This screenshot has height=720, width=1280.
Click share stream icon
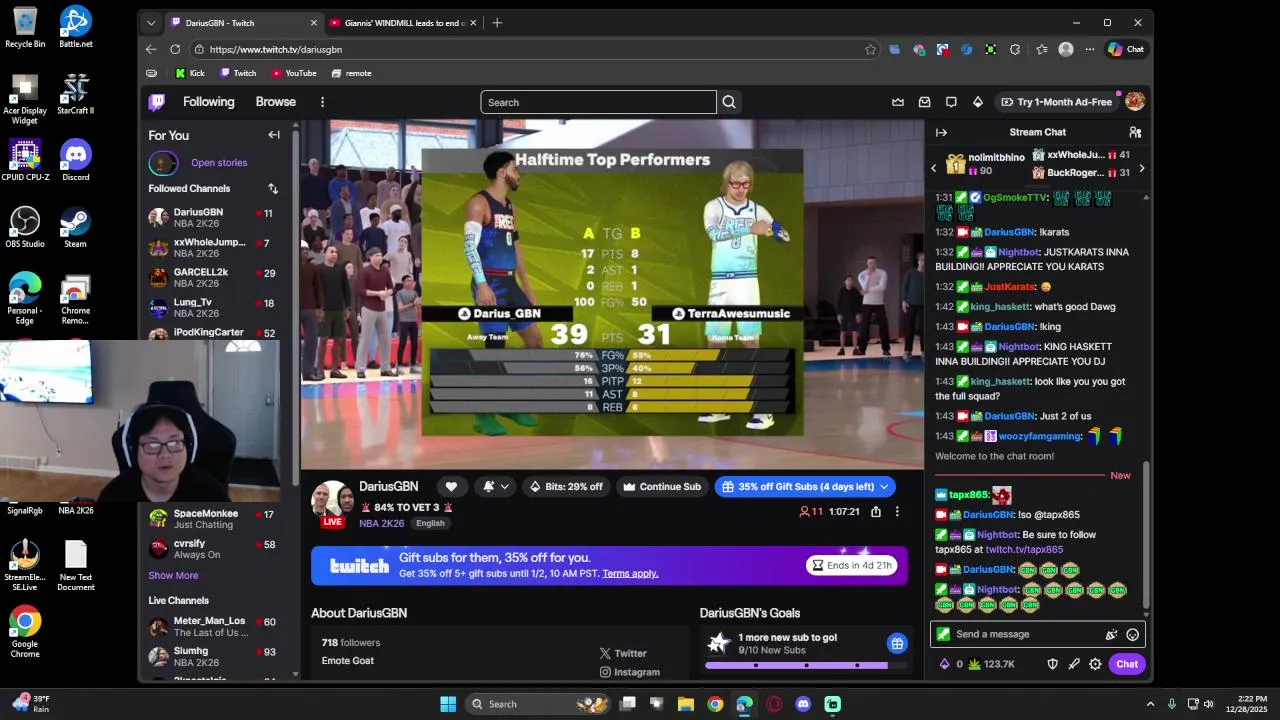coord(876,512)
